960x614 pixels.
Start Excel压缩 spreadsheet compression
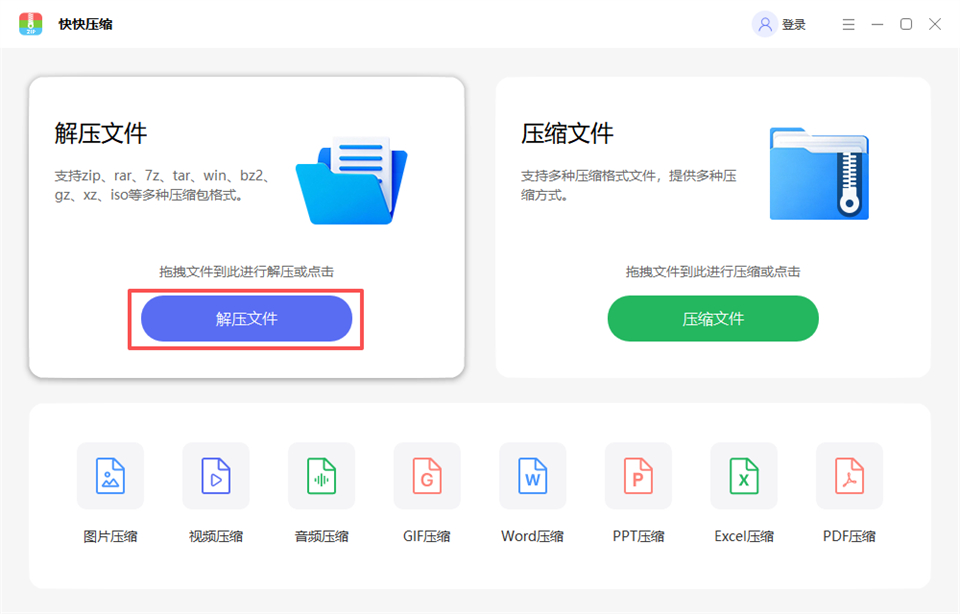[x=743, y=476]
